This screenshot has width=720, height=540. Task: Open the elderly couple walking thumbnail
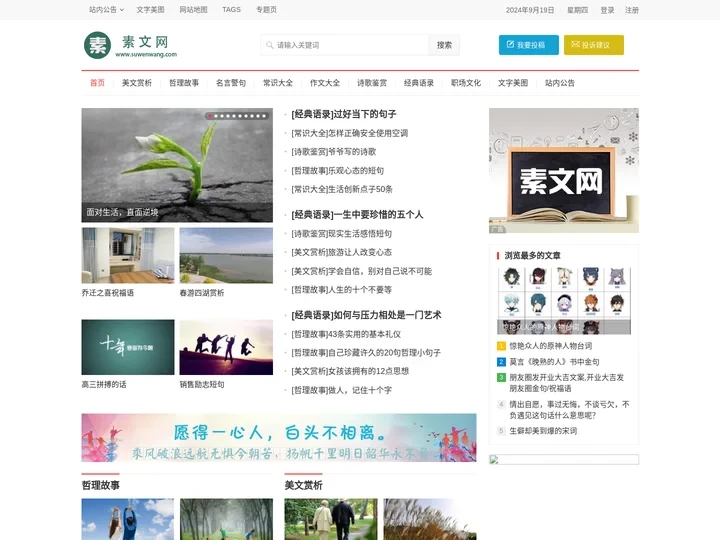(331, 519)
